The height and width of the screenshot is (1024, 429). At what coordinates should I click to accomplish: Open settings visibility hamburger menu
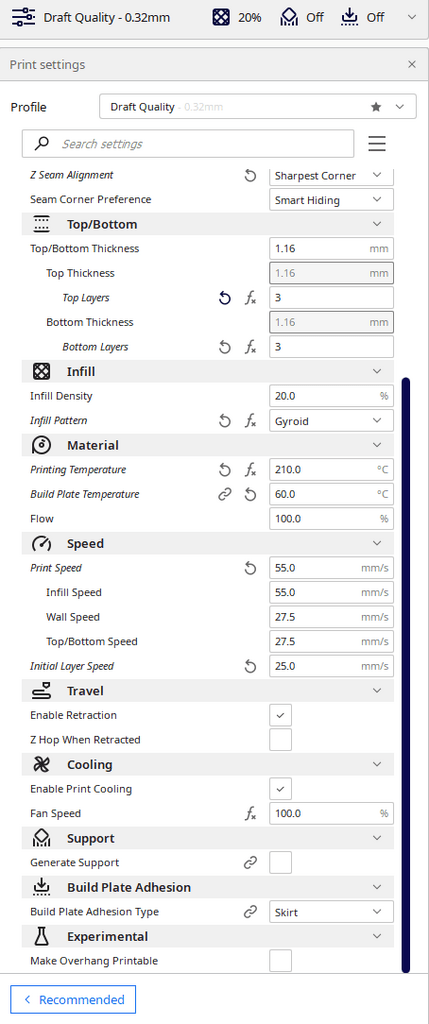click(x=377, y=144)
